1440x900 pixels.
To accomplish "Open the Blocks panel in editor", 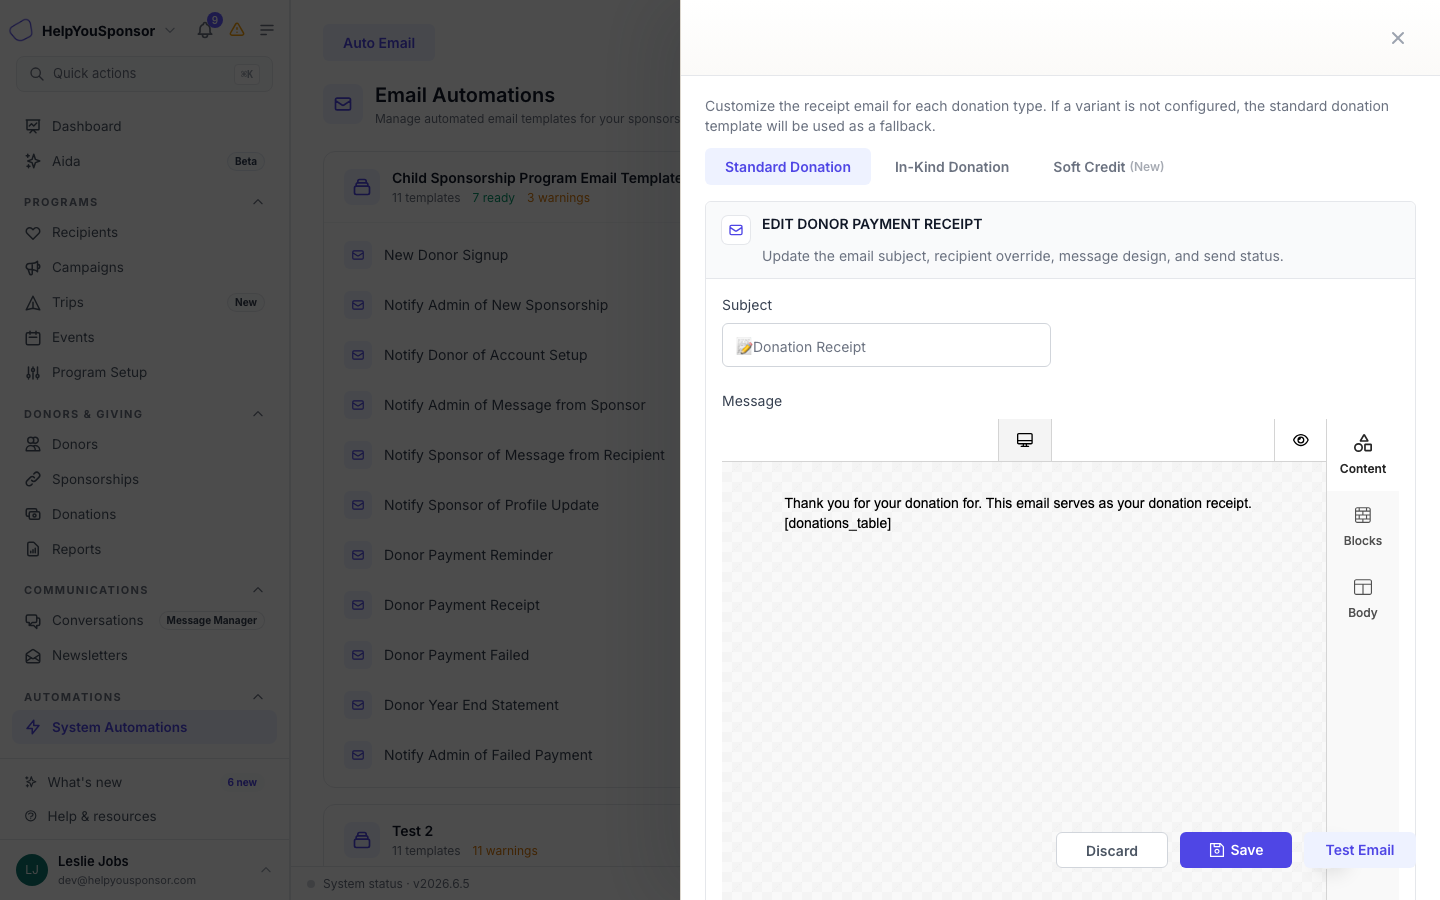I will pos(1363,527).
